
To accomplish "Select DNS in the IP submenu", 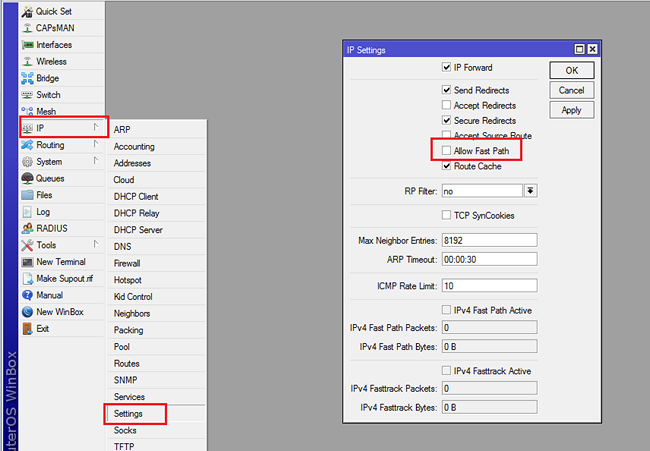I will [157, 247].
